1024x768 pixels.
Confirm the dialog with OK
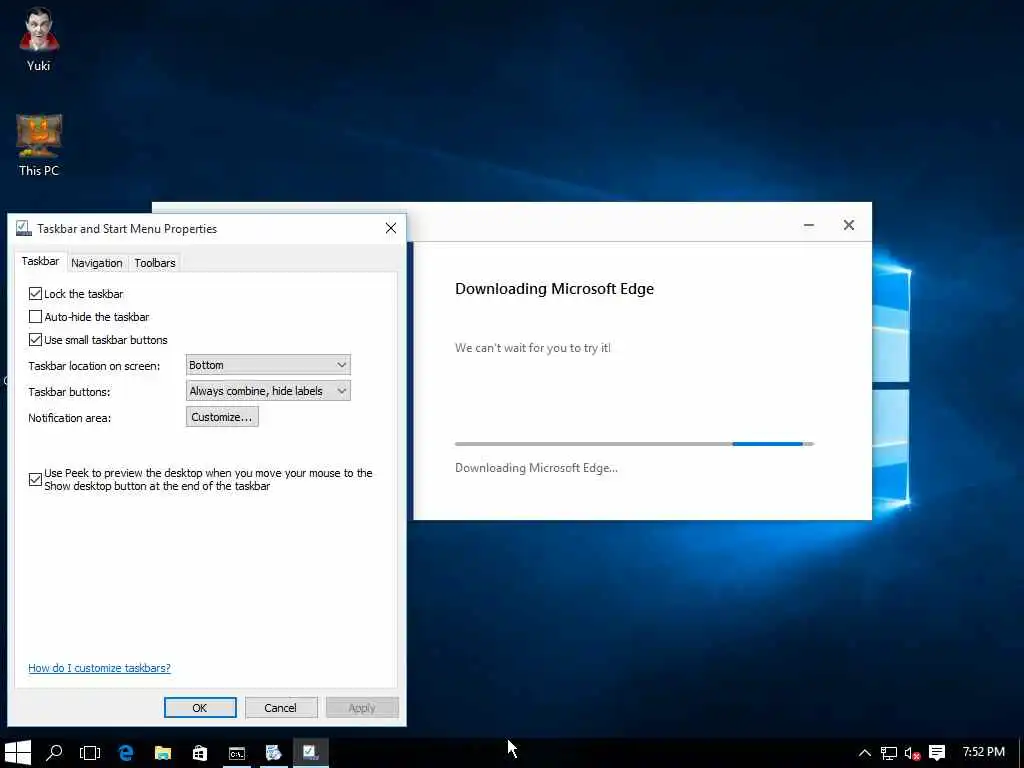tap(200, 708)
